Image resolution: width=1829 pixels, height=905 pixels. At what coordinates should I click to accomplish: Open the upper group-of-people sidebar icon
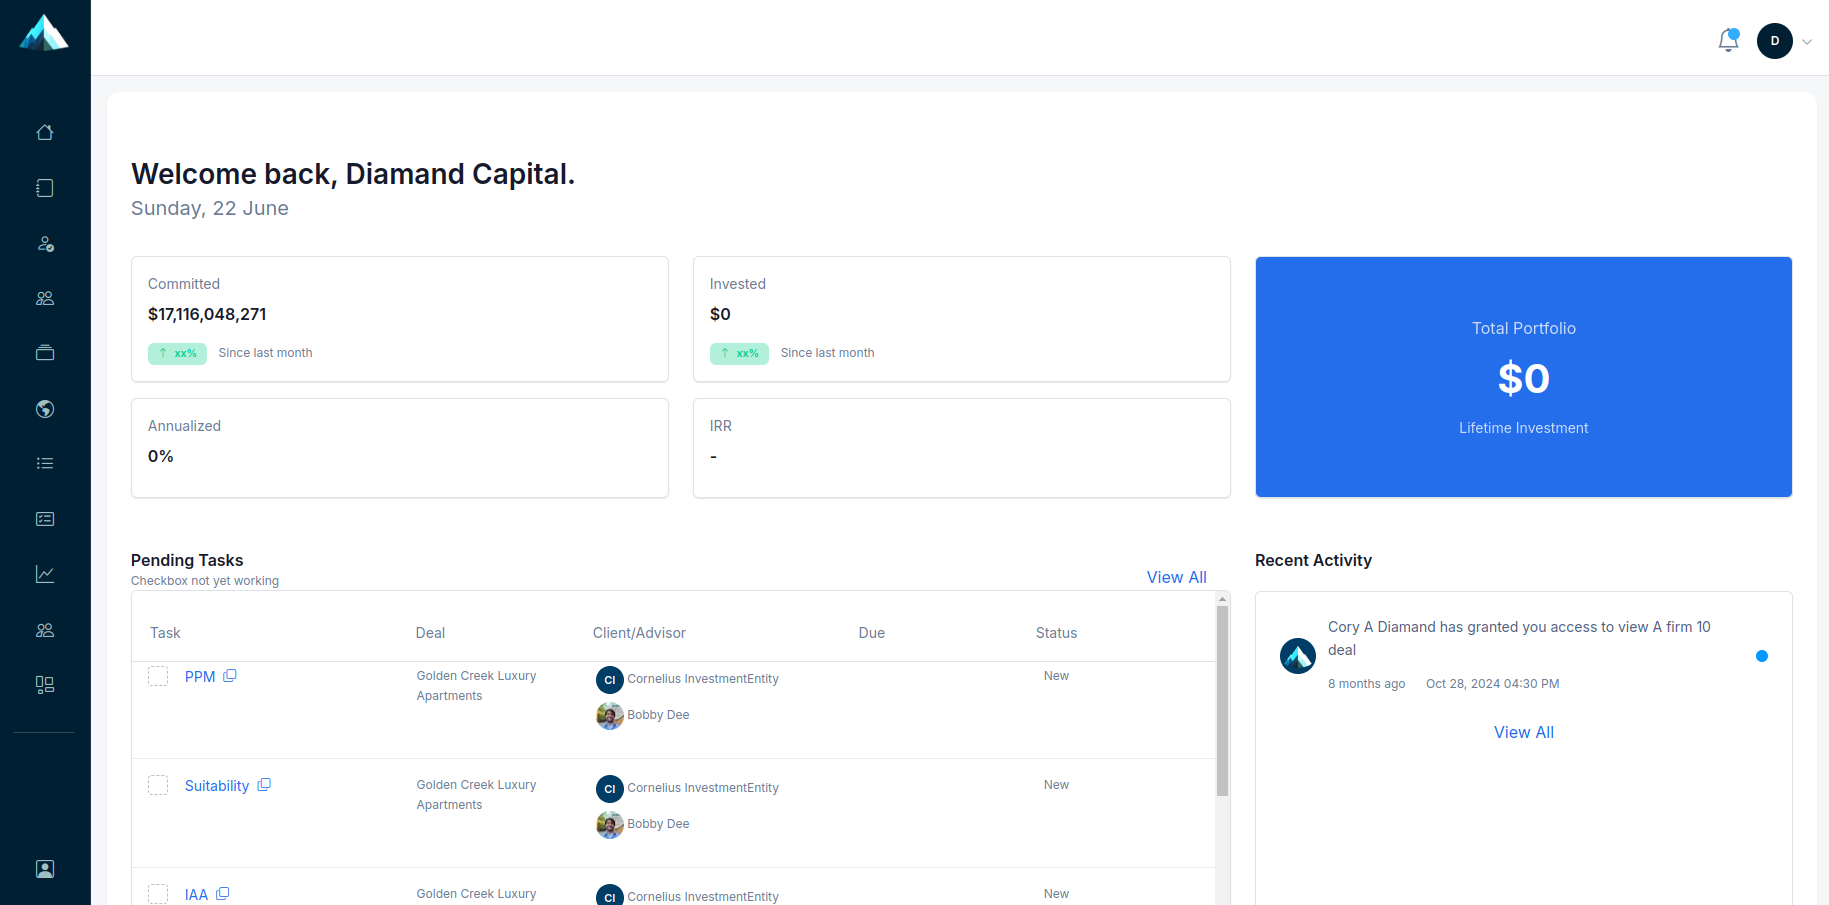45,298
